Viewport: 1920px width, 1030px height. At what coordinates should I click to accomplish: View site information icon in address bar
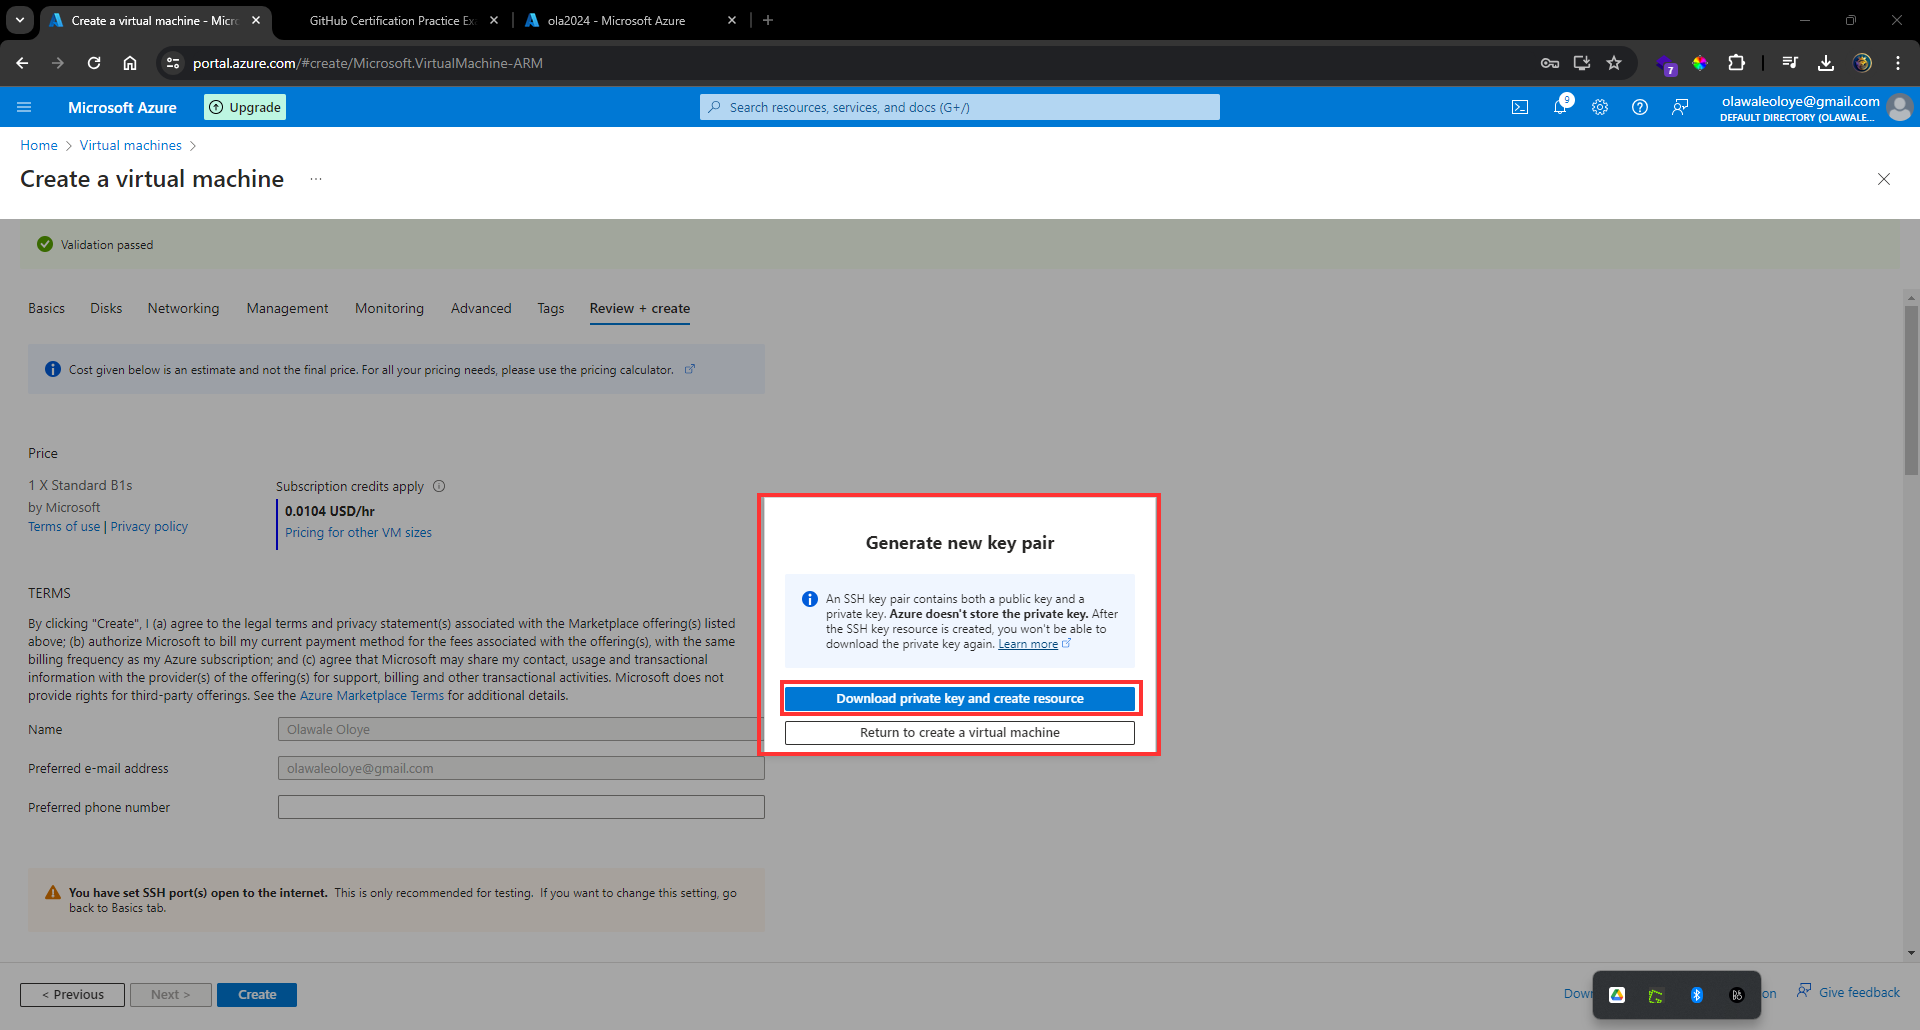[173, 63]
